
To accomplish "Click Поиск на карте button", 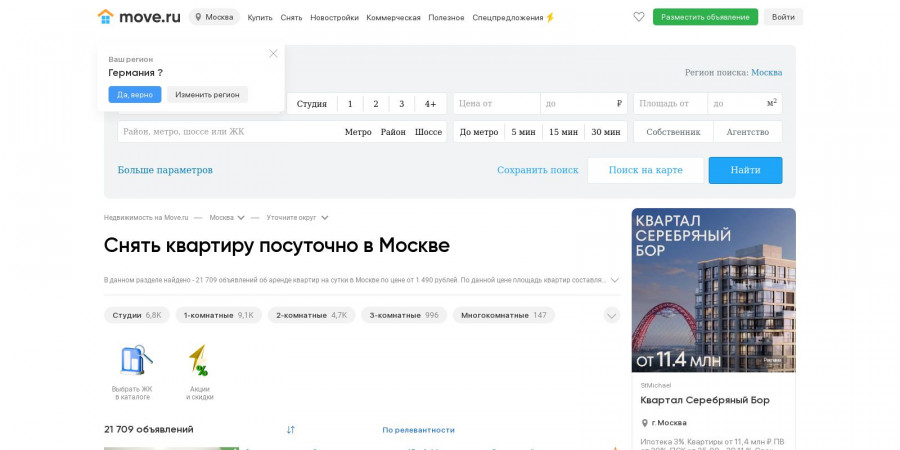I will click(x=646, y=170).
